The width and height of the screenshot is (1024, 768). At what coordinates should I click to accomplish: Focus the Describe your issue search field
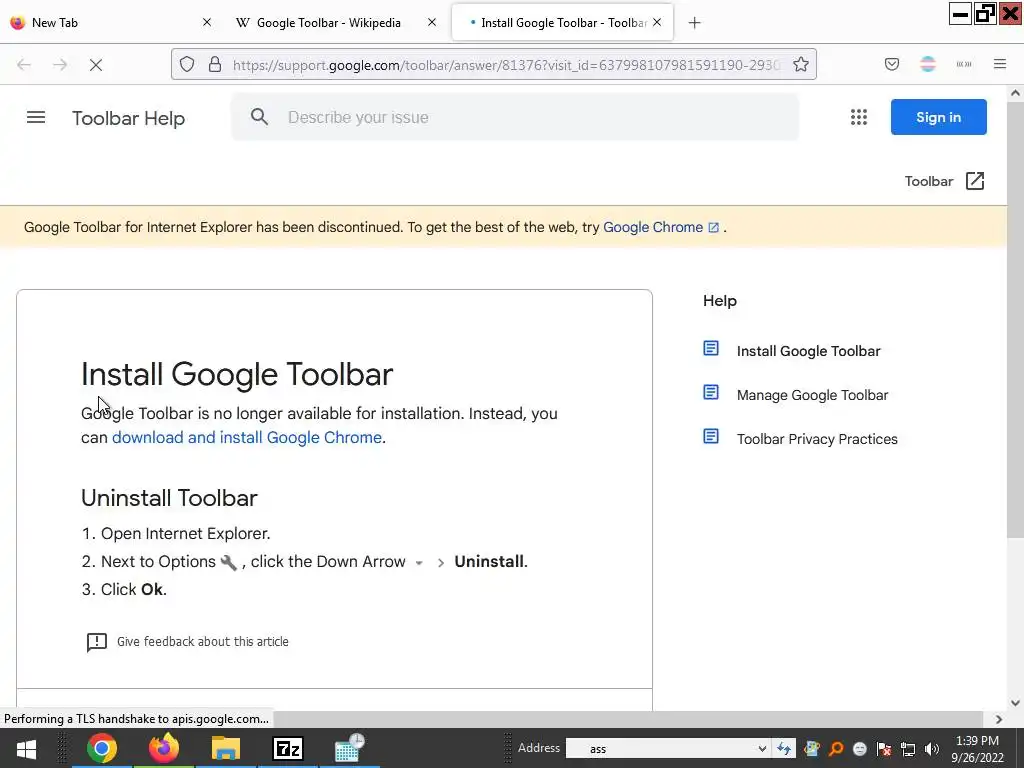(x=515, y=117)
